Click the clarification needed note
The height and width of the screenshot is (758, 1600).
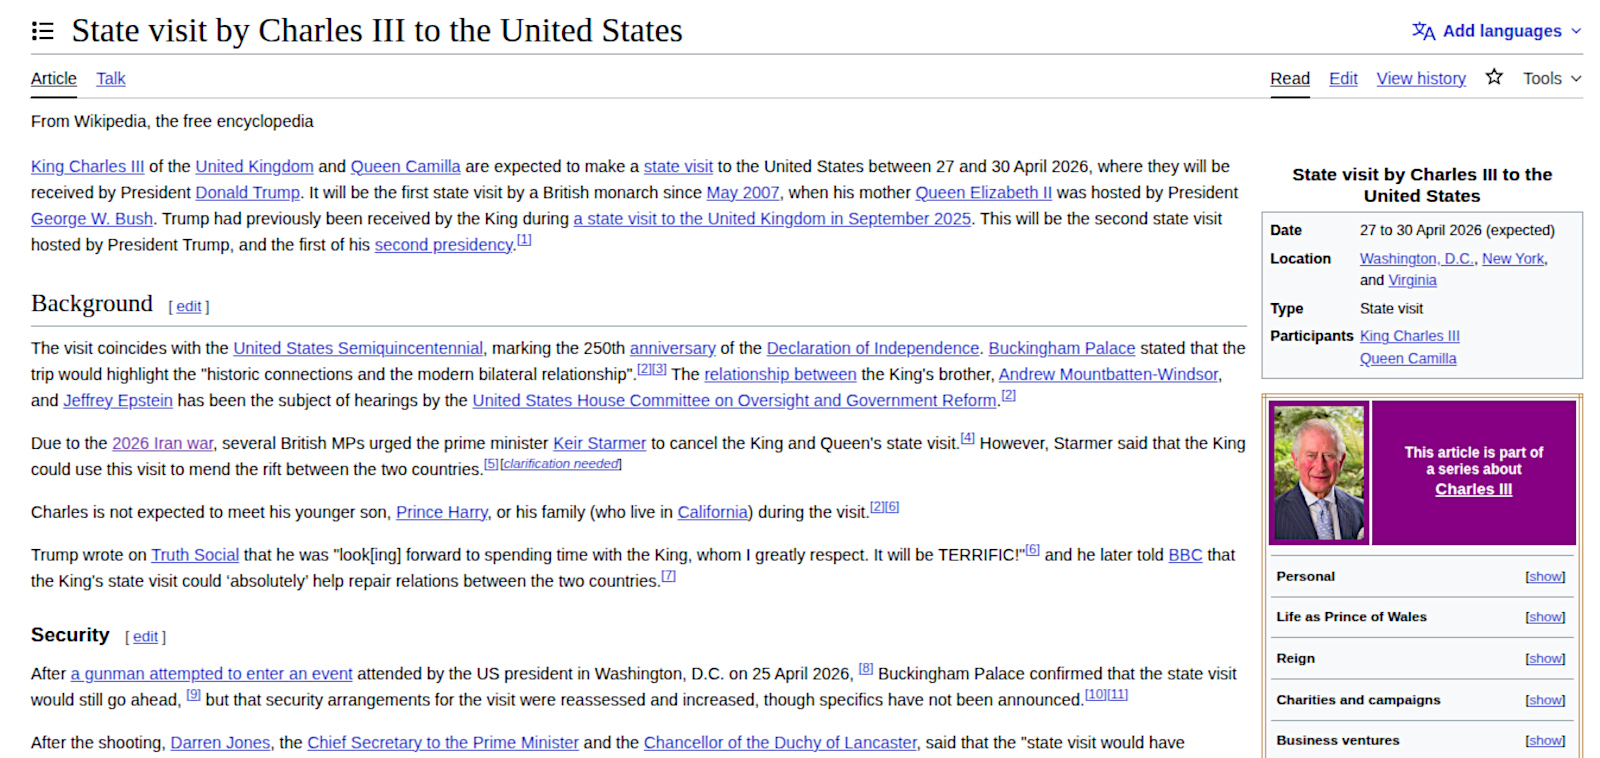tap(561, 464)
